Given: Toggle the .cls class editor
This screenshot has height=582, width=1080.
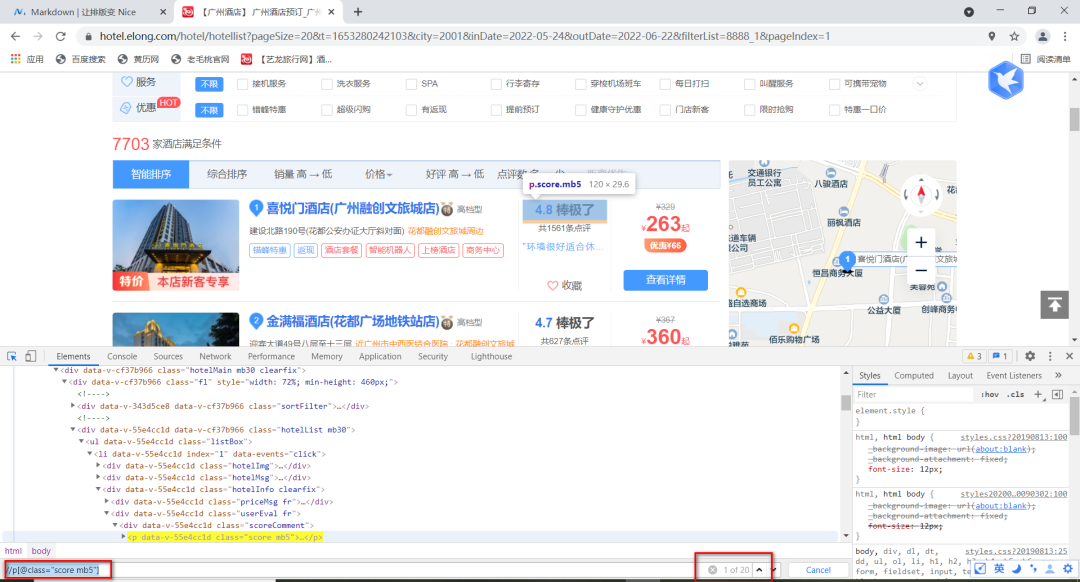Looking at the screenshot, I should point(1015,395).
